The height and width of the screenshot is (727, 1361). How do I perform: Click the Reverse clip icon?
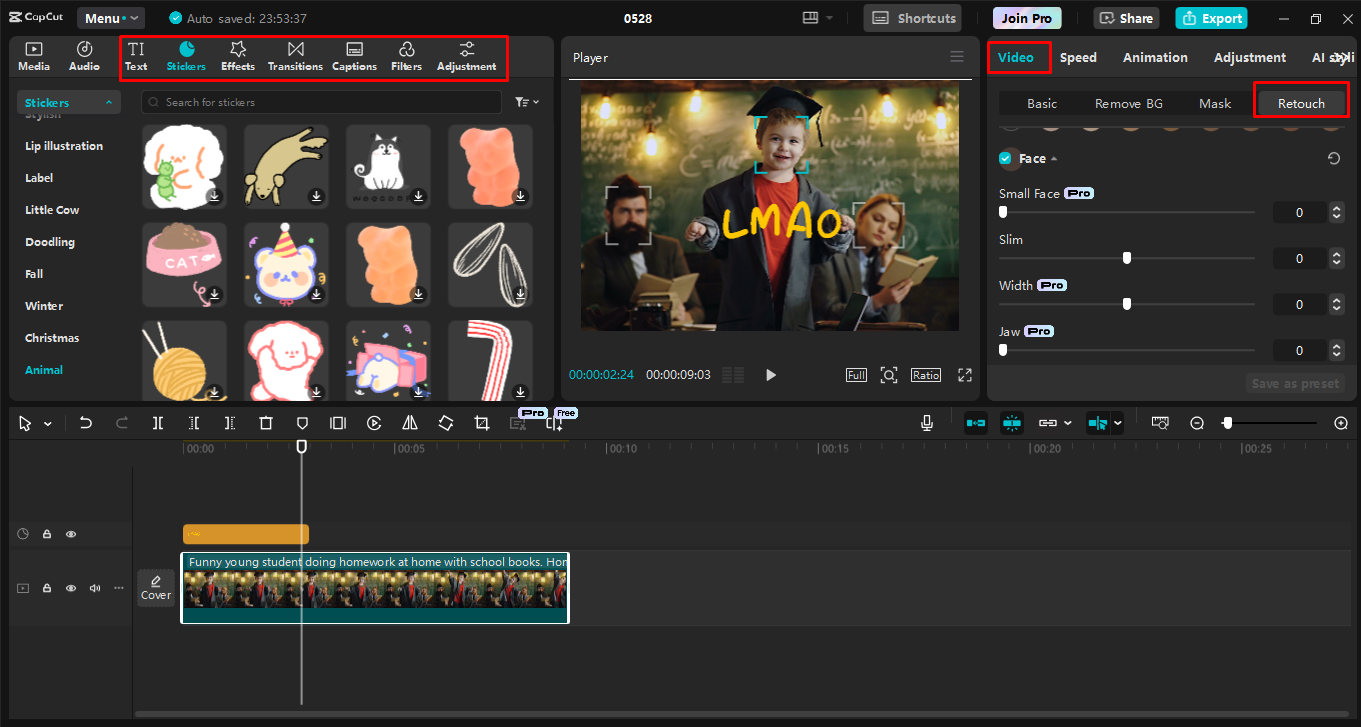click(x=374, y=423)
